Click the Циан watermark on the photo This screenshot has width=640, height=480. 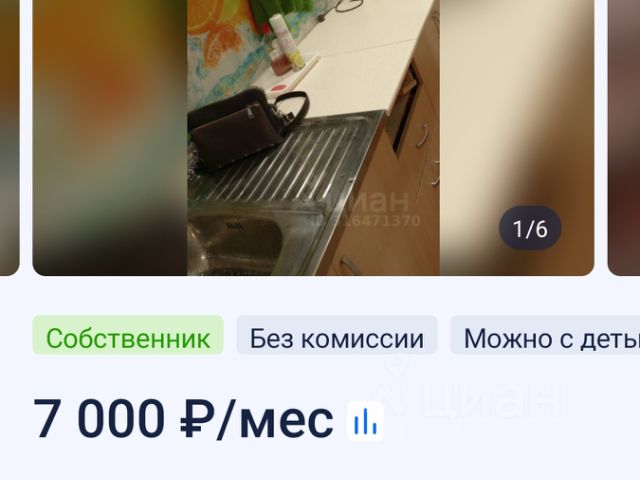tap(369, 202)
